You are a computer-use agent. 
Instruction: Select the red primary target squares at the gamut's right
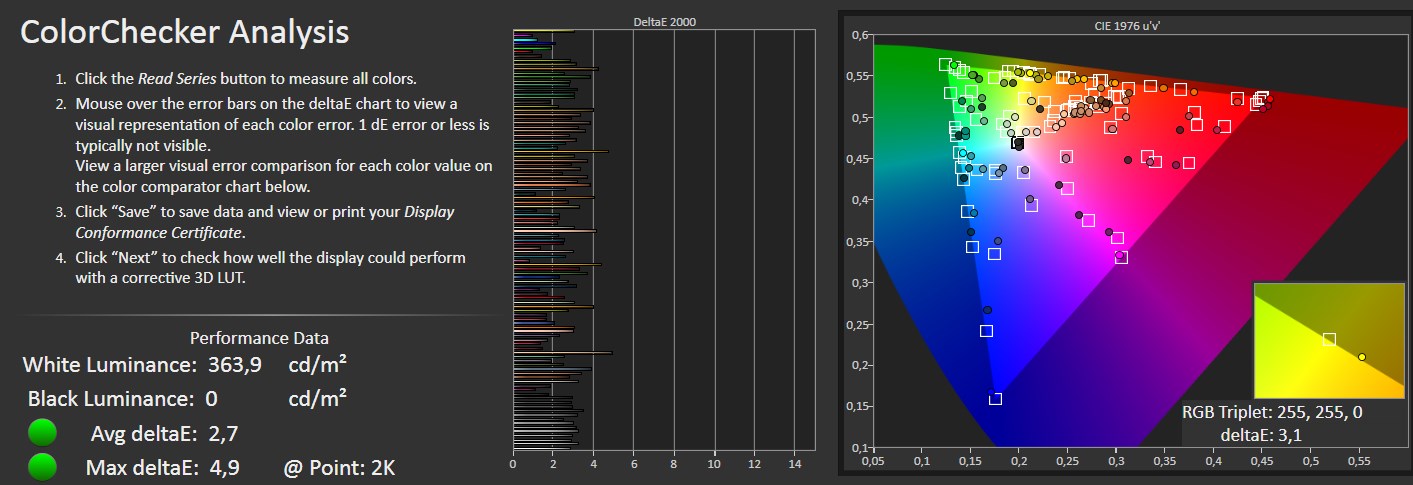pos(1260,98)
